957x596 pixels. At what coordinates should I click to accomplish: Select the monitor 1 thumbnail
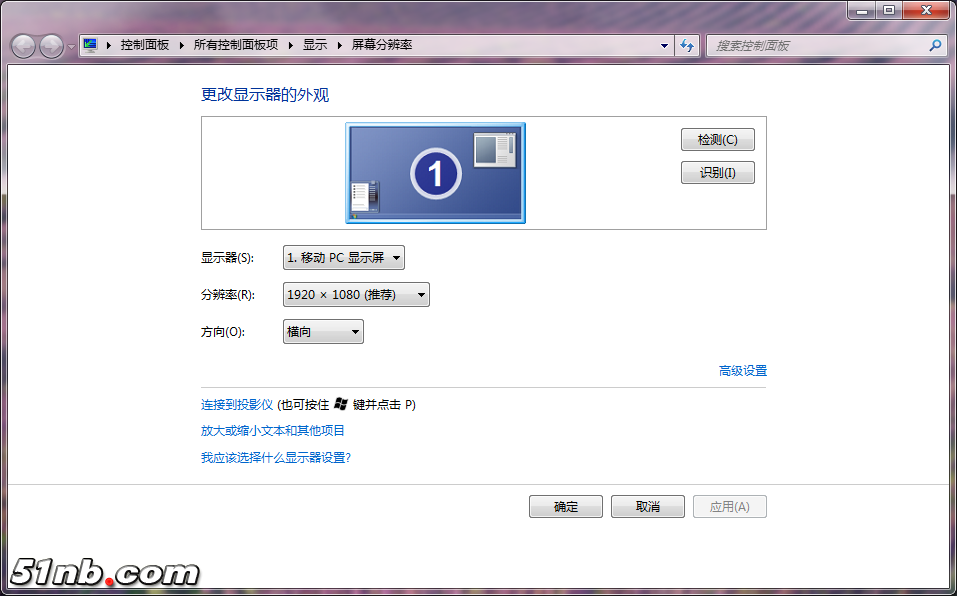pyautogui.click(x=435, y=173)
